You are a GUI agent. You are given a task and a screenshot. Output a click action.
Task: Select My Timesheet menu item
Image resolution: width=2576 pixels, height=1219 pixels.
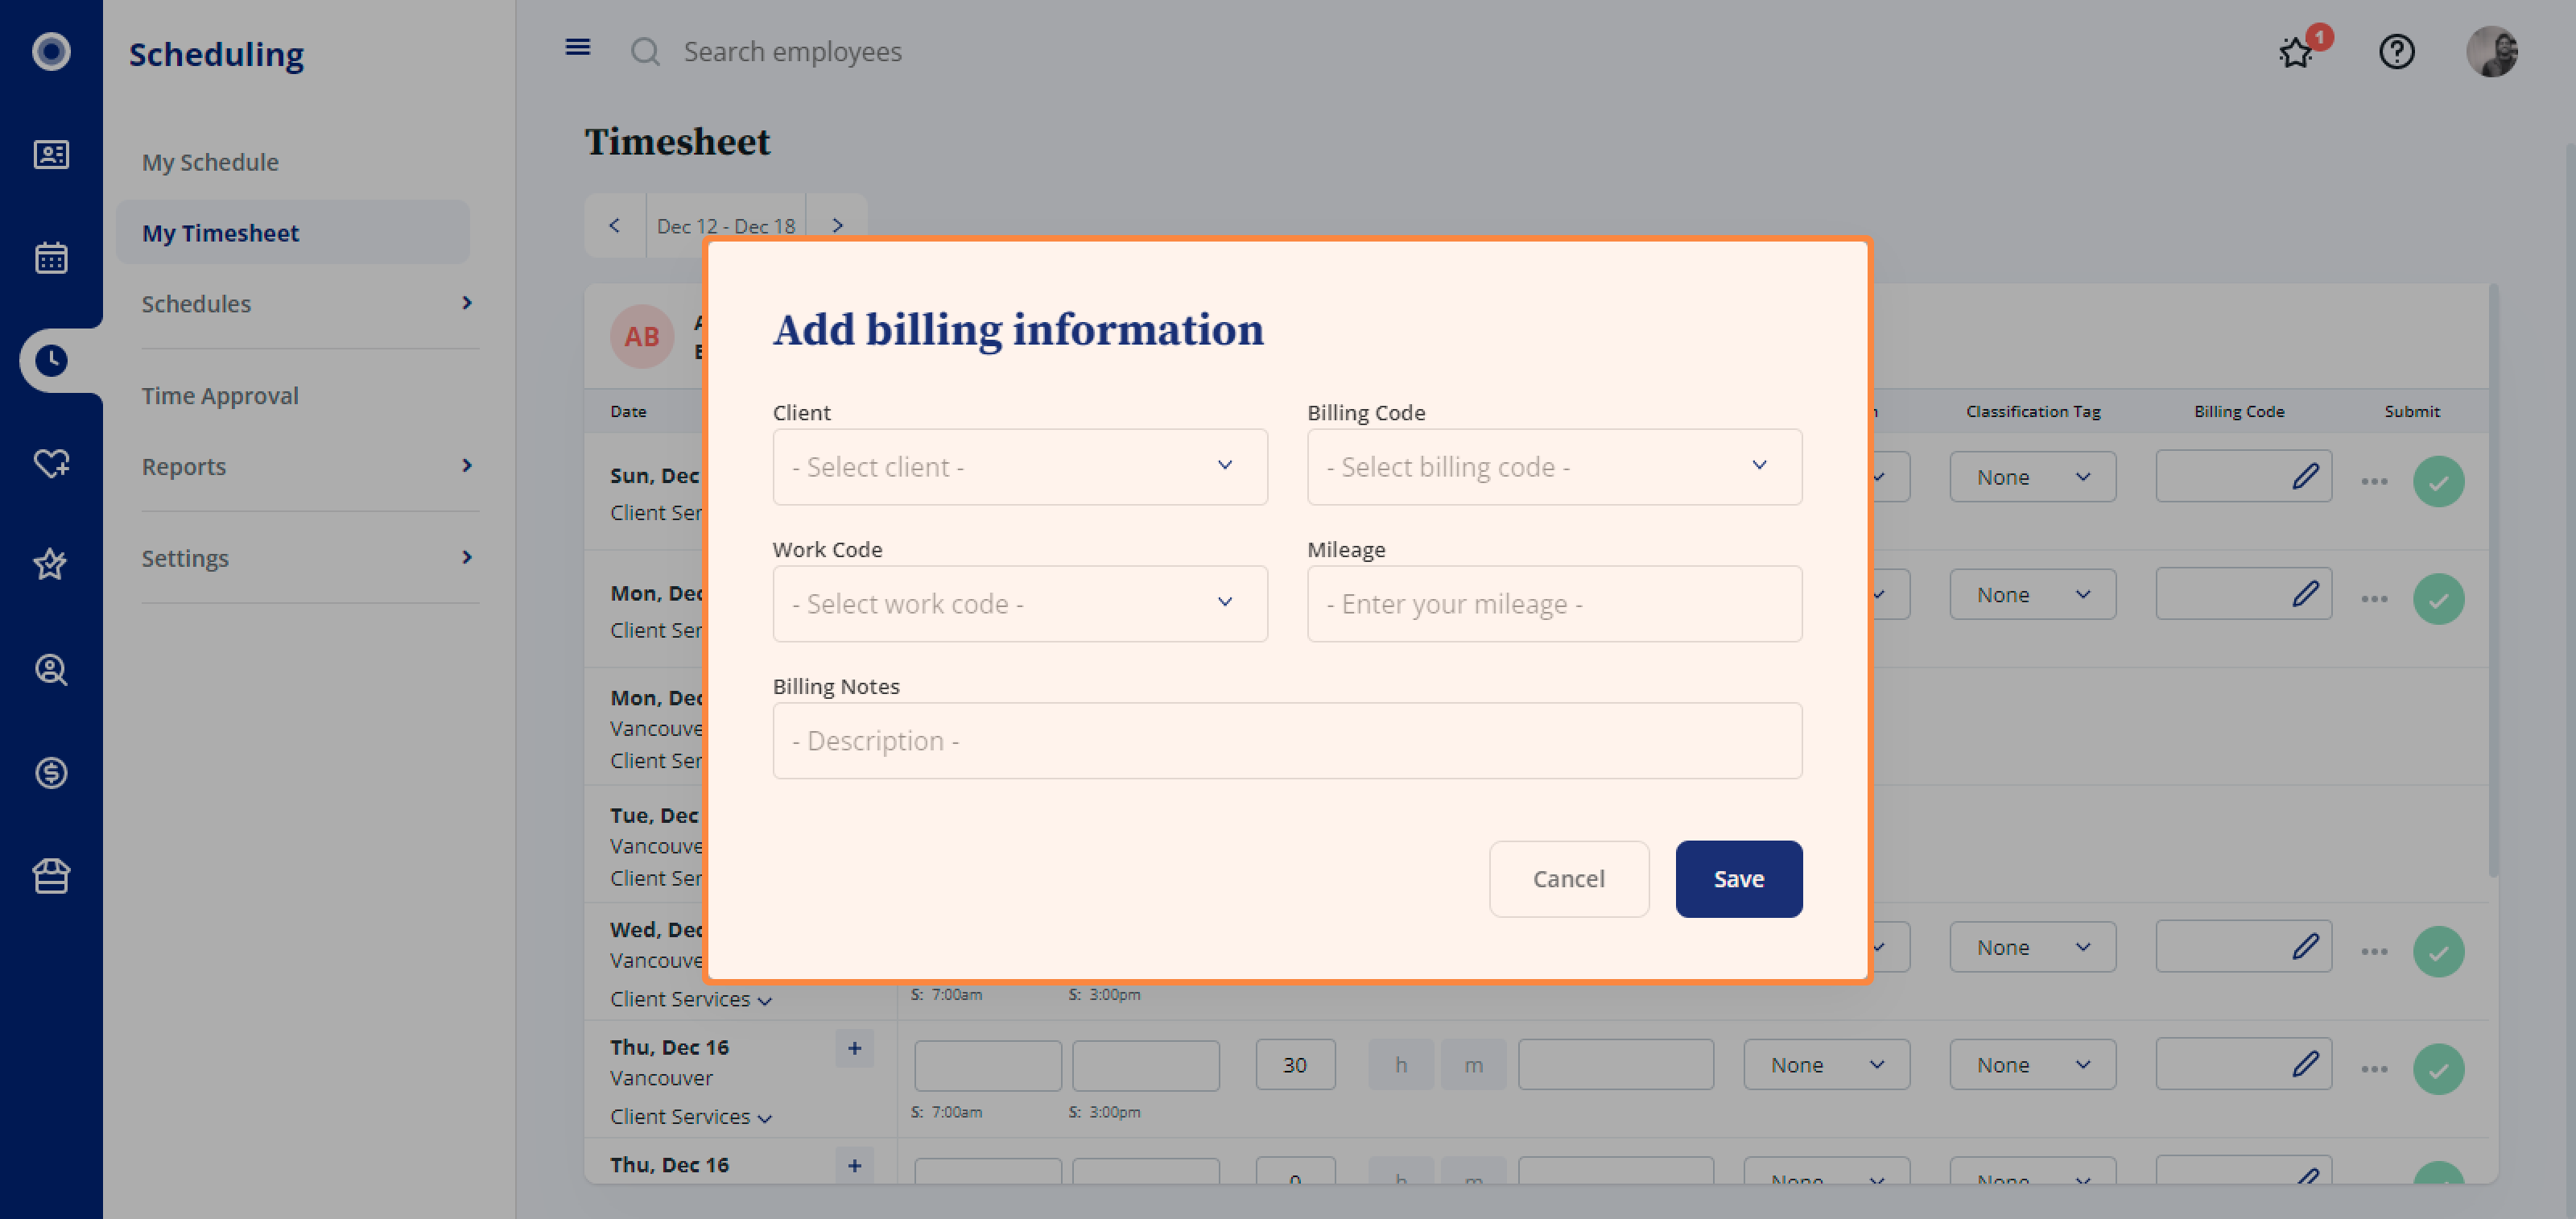pos(292,232)
